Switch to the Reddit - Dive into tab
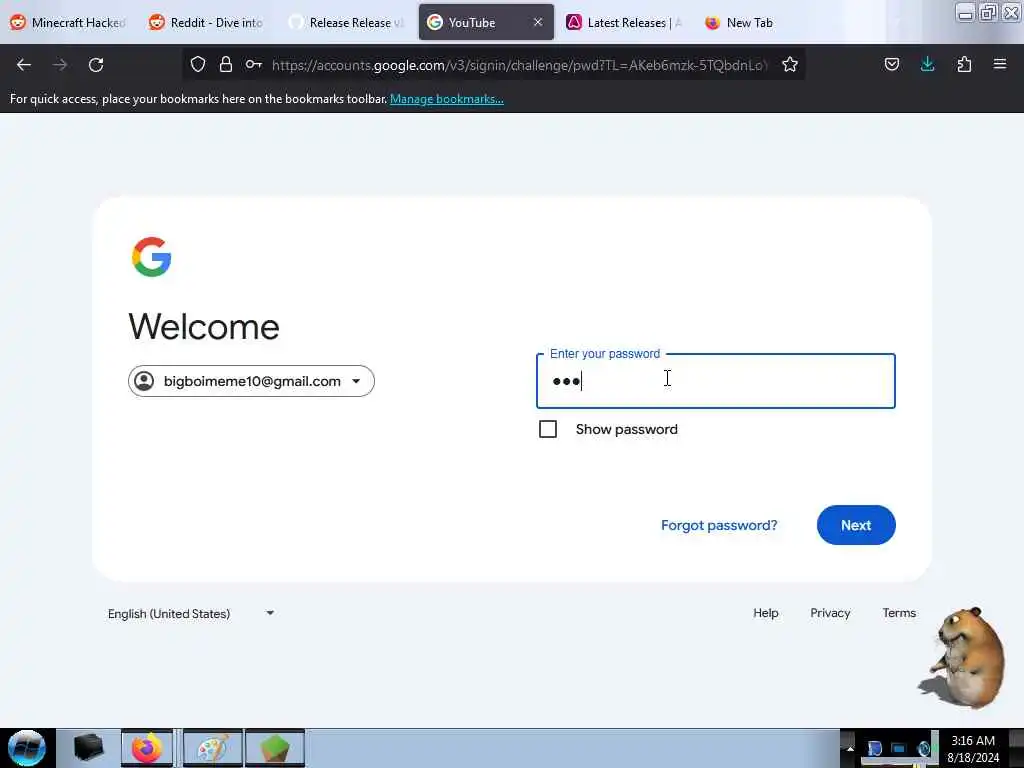 [x=206, y=22]
